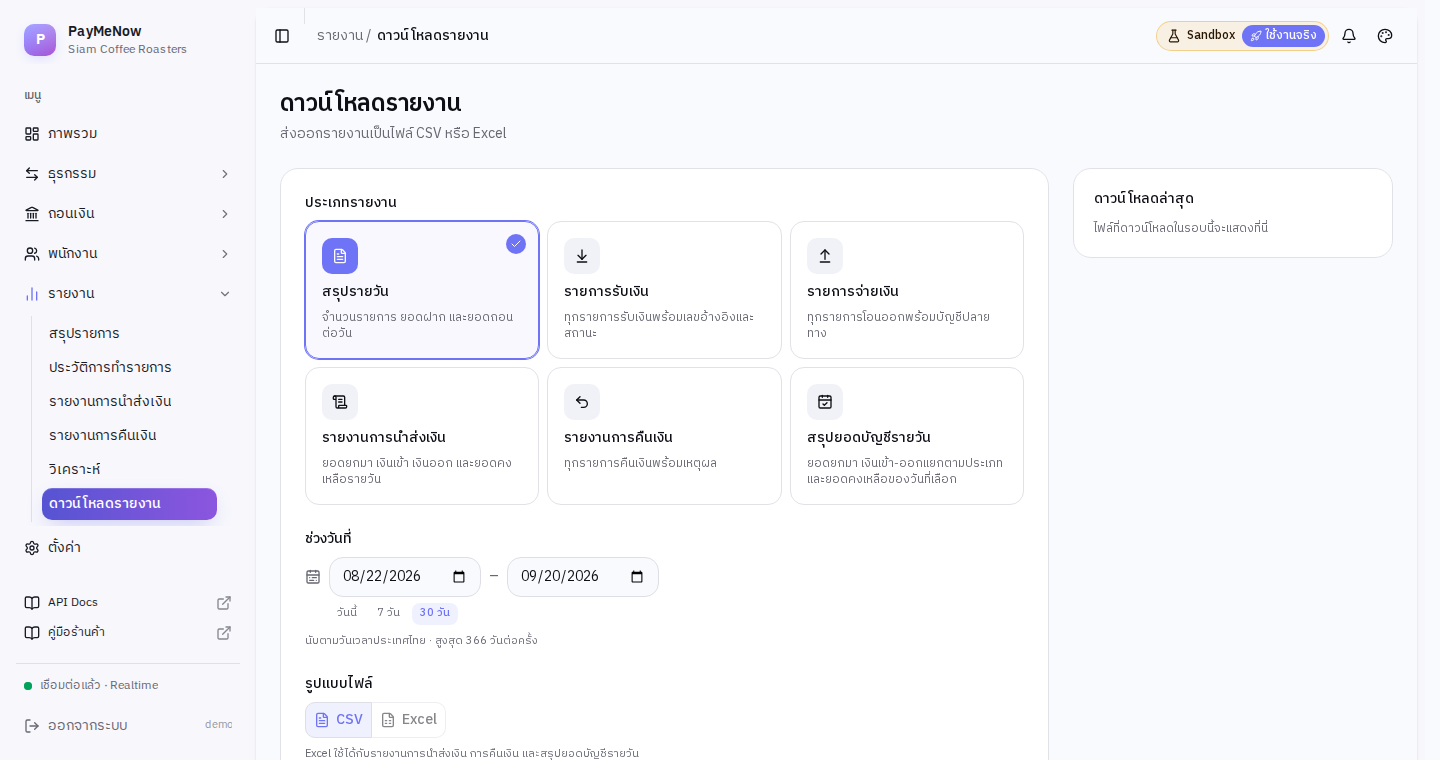Select the รายการจ่ายเงิน report type card

coord(907,290)
